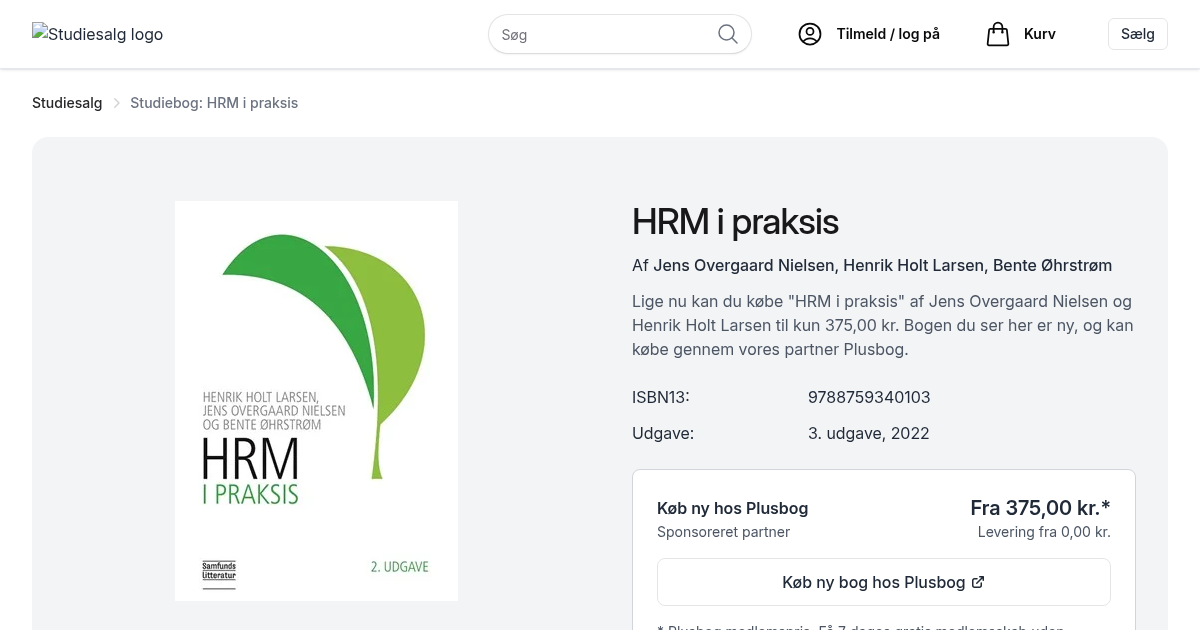Open the Tilmeld / log på link
Viewport: 1200px width, 630px height.
[x=887, y=34]
